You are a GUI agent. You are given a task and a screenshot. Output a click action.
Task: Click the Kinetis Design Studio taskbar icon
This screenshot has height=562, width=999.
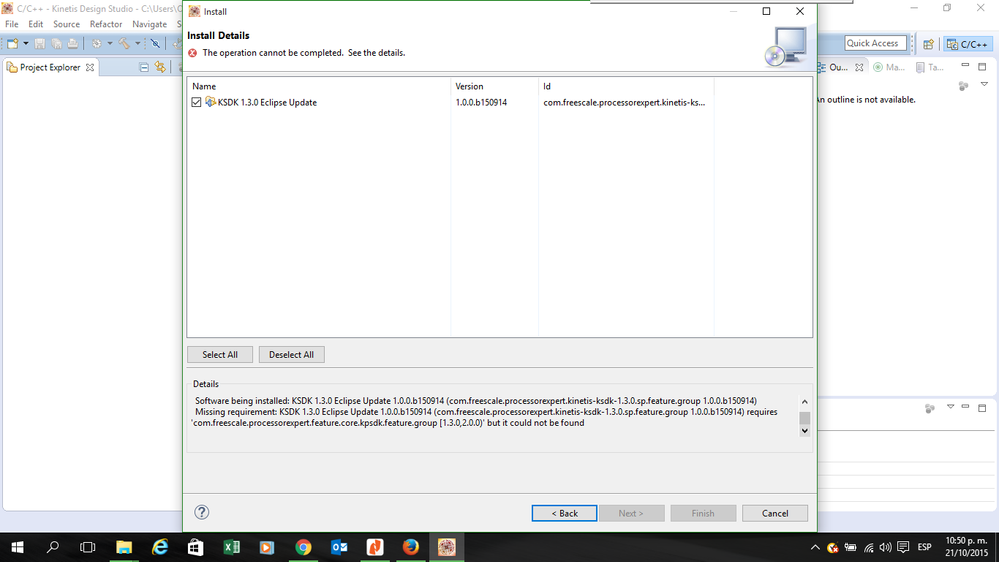[447, 547]
